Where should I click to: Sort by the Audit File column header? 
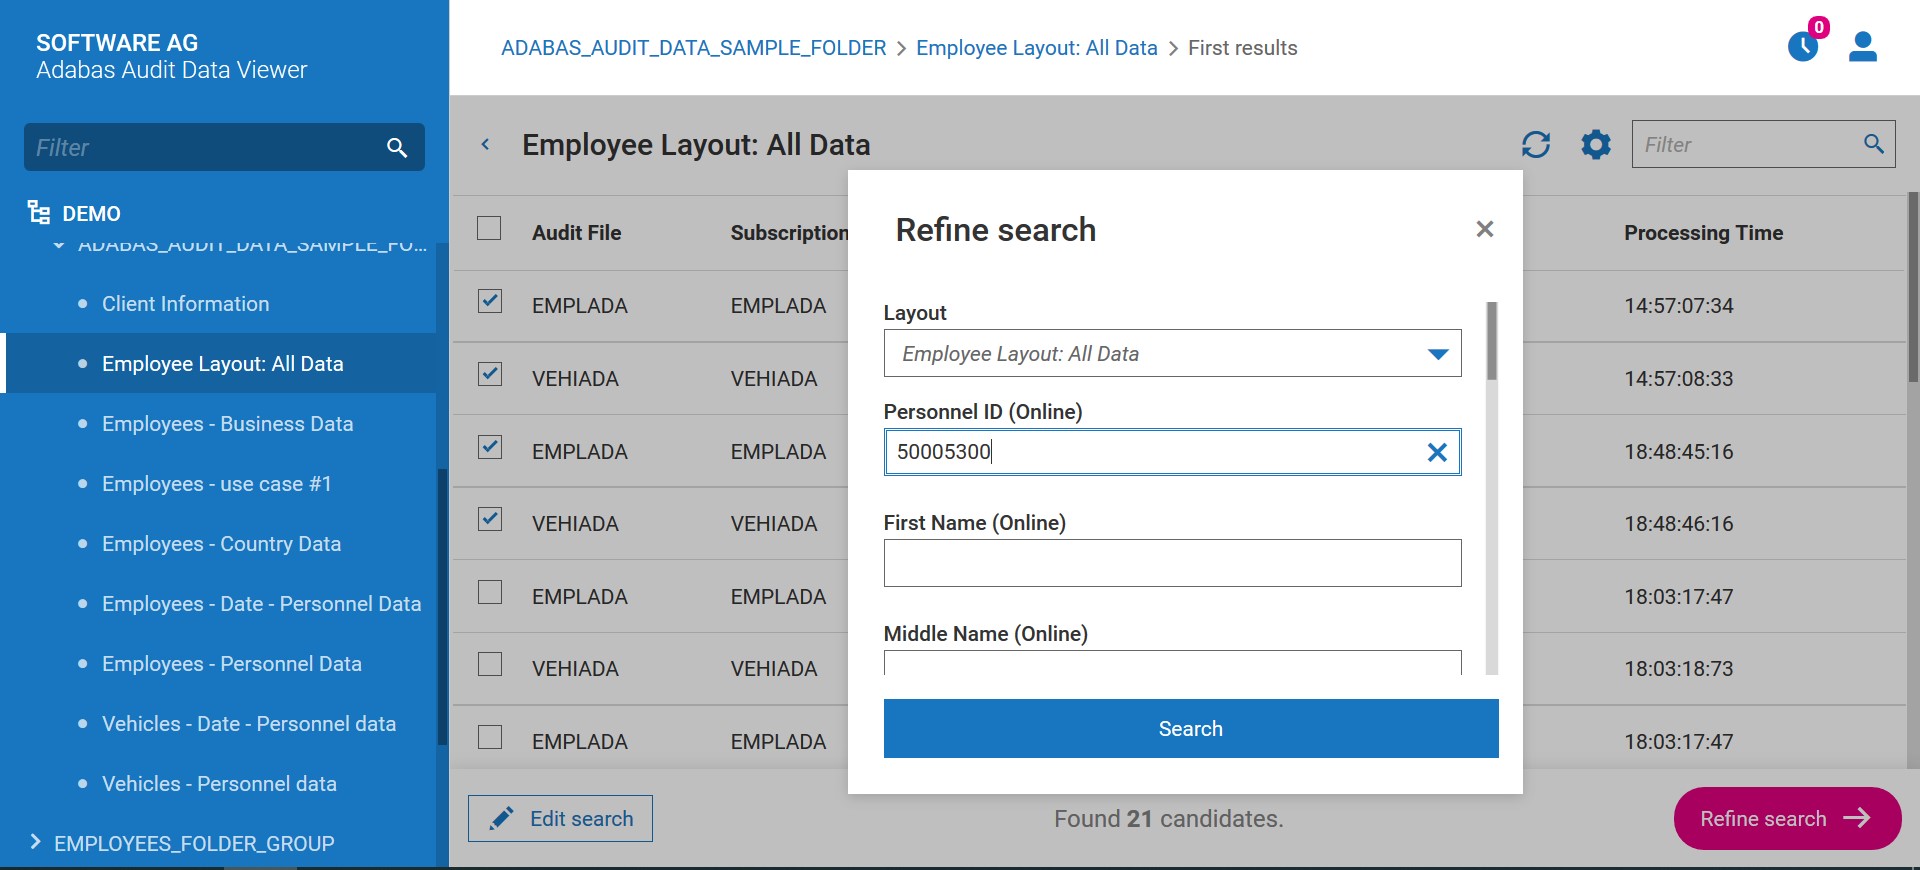coord(576,233)
